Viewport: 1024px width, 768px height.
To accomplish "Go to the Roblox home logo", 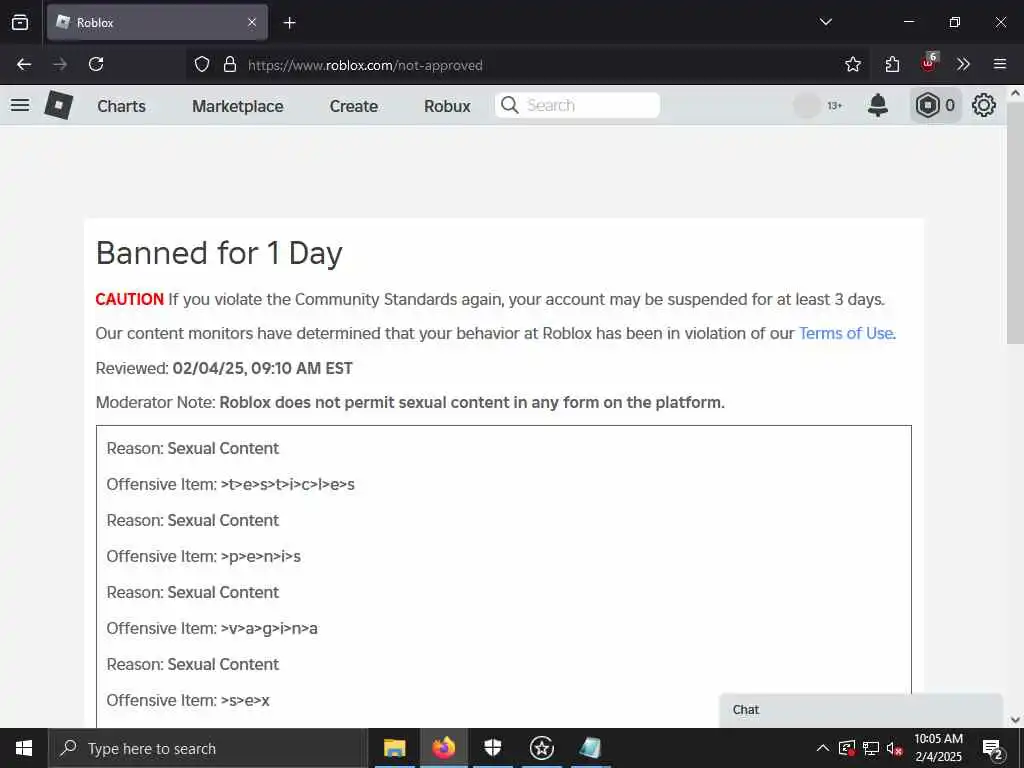I will (58, 105).
